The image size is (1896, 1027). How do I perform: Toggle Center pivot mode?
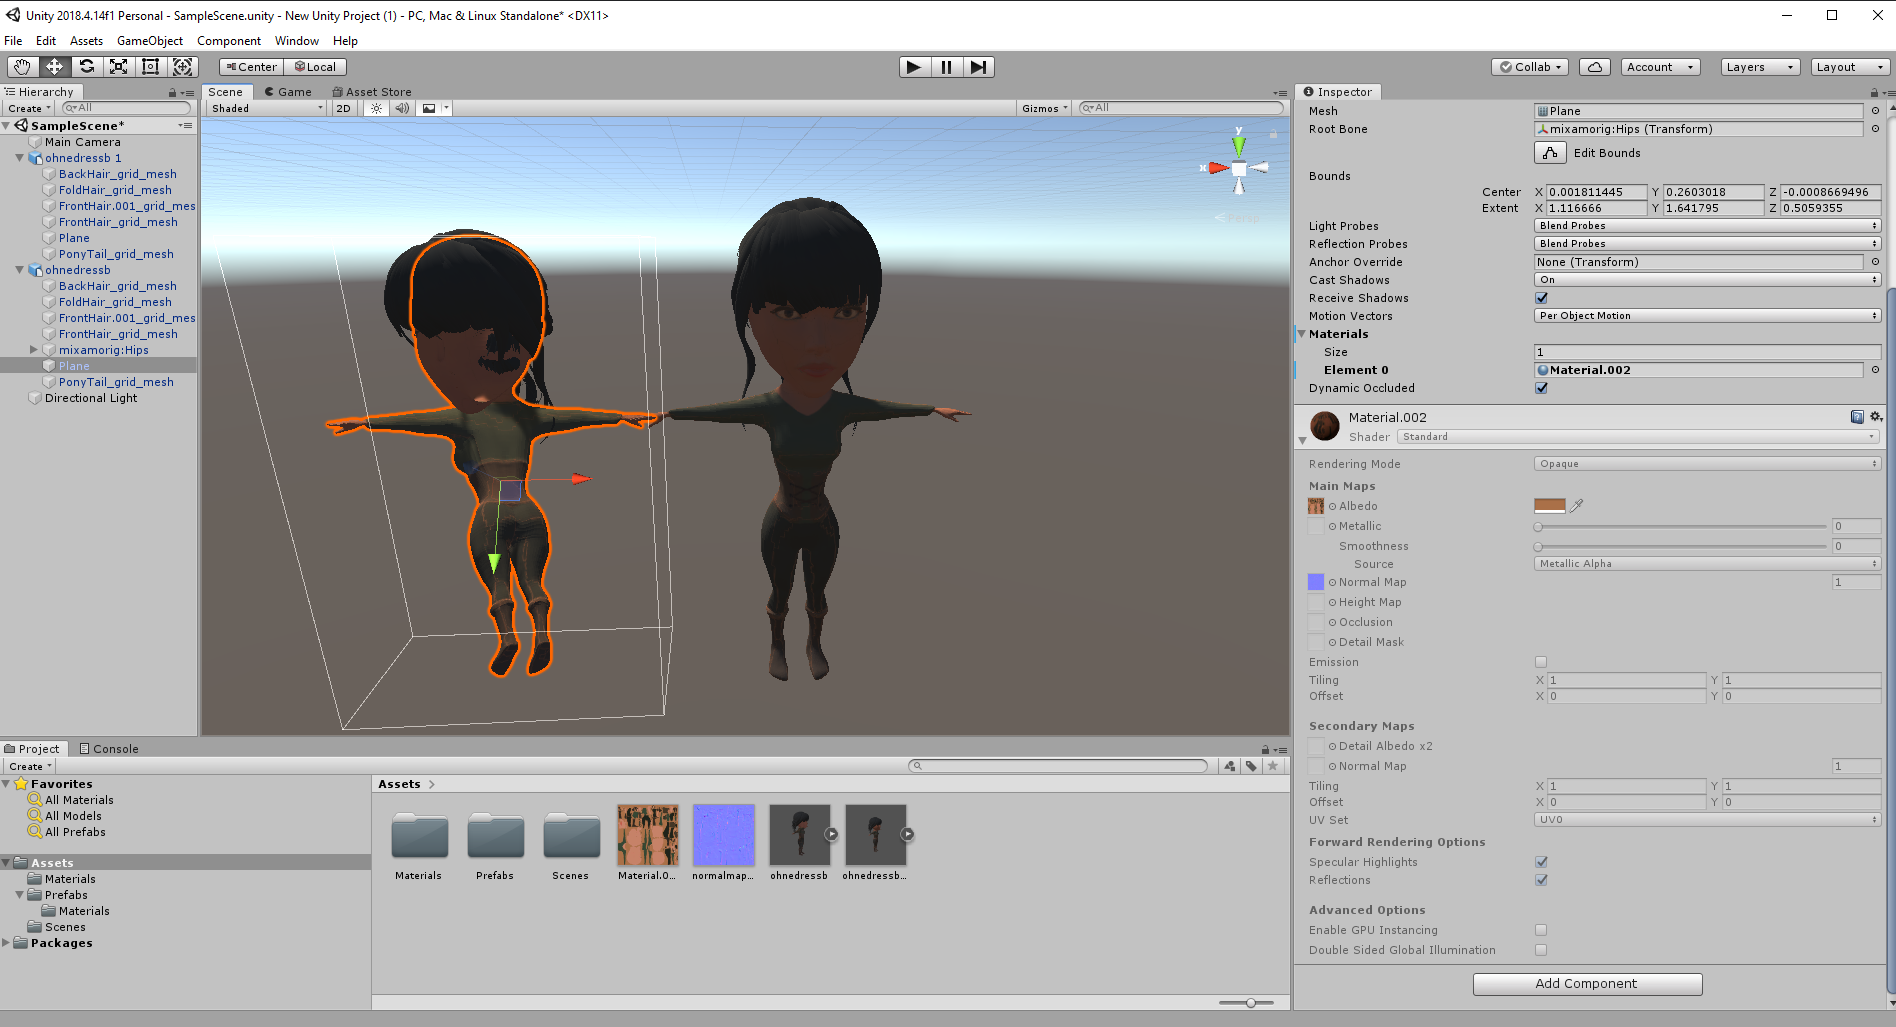tap(251, 67)
